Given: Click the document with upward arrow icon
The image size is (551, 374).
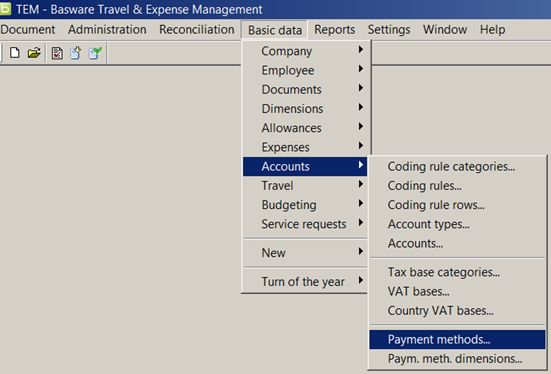Looking at the screenshot, I should 76,53.
